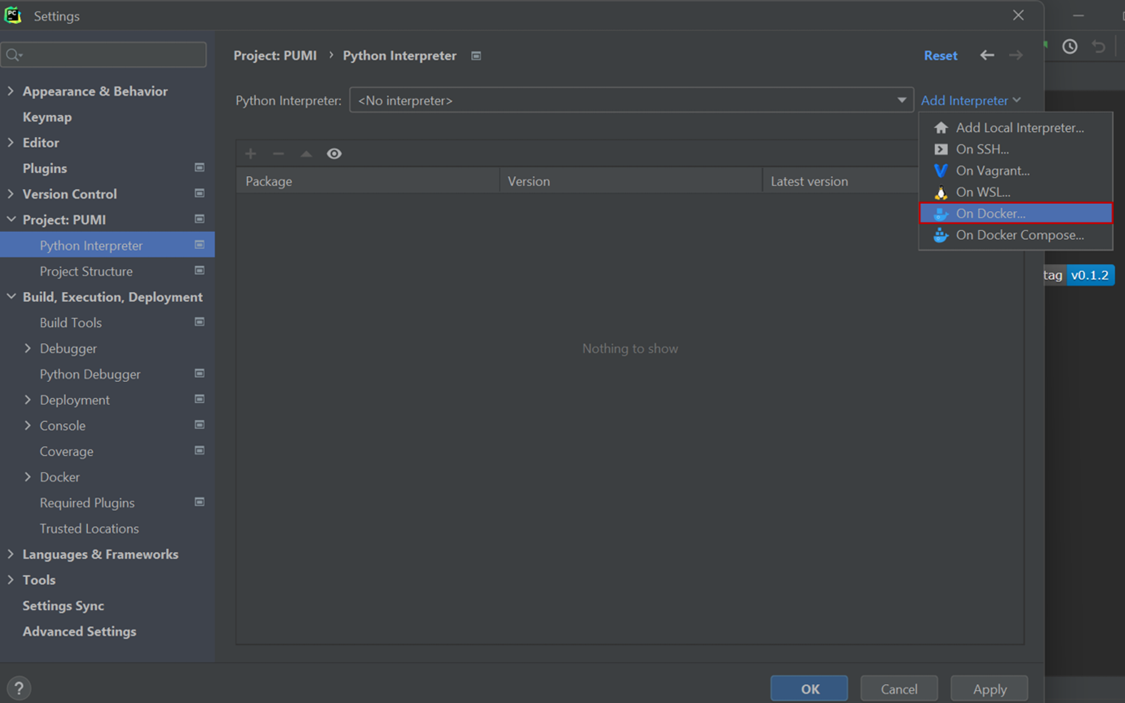Click the project icon beside Build Tools row
The width and height of the screenshot is (1125, 703).
(199, 323)
